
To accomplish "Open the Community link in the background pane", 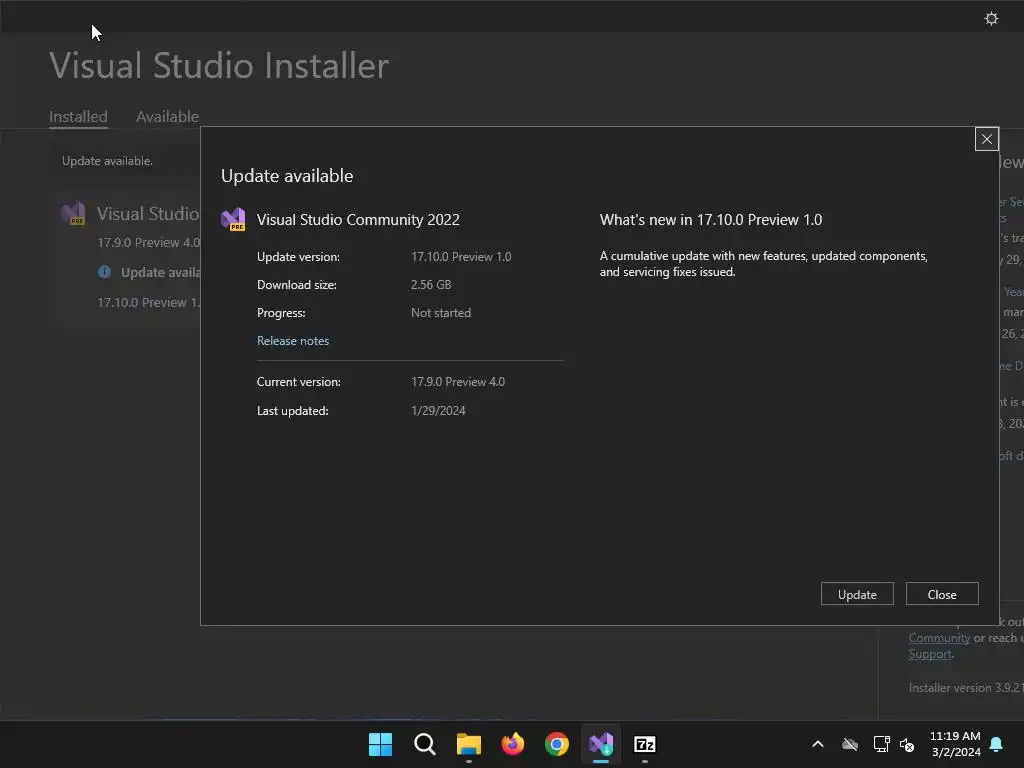I will click(x=939, y=638).
